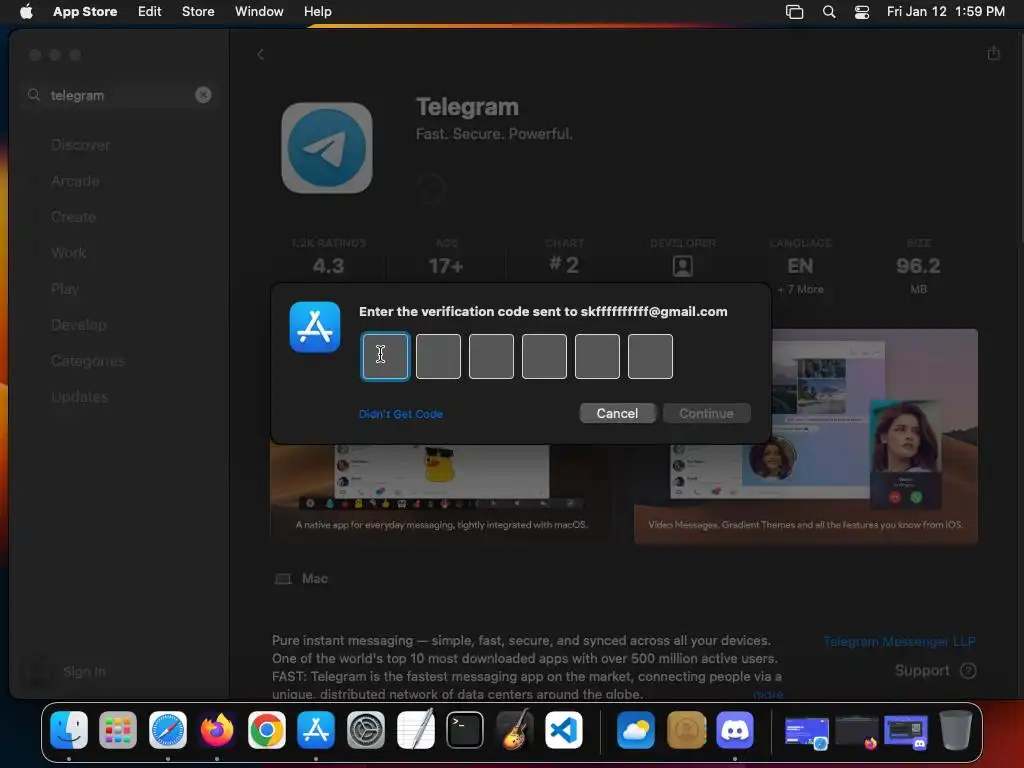
Task: Select Categories in the sidebar
Action: tap(88, 360)
